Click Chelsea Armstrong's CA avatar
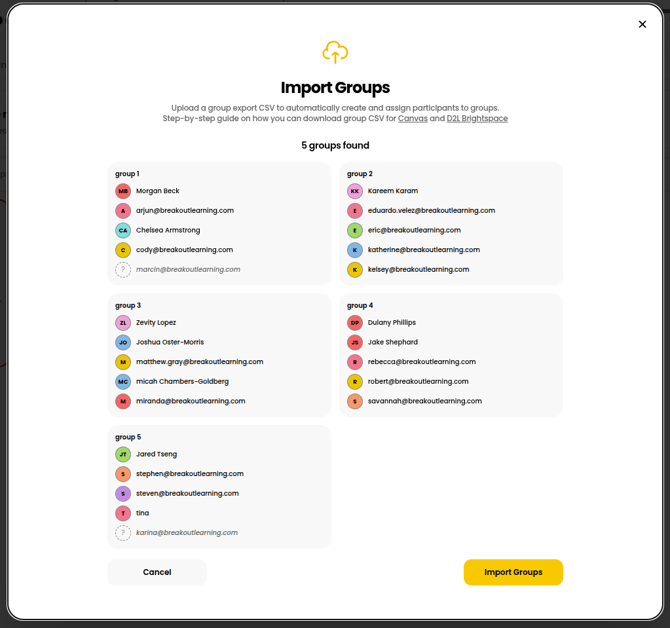The width and height of the screenshot is (670, 628). [x=123, y=230]
